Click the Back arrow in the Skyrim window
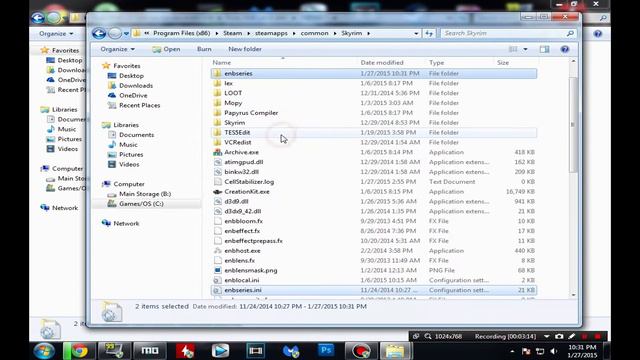This screenshot has width=640, height=360. pyautogui.click(x=99, y=33)
